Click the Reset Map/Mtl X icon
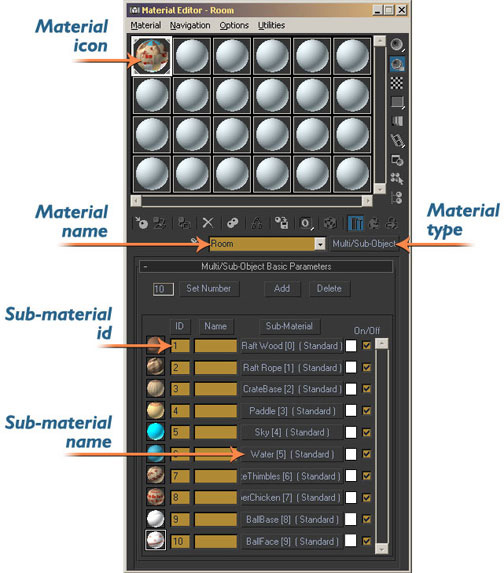This screenshot has width=504, height=573. pyautogui.click(x=208, y=223)
